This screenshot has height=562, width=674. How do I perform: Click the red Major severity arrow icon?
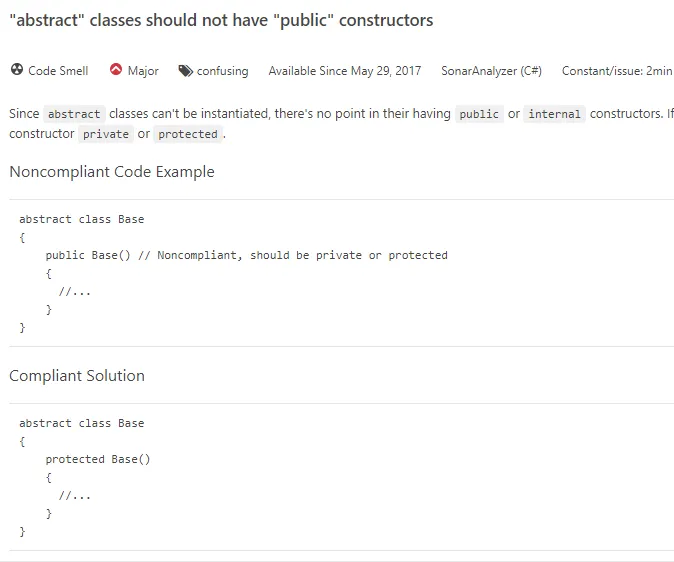pos(116,71)
